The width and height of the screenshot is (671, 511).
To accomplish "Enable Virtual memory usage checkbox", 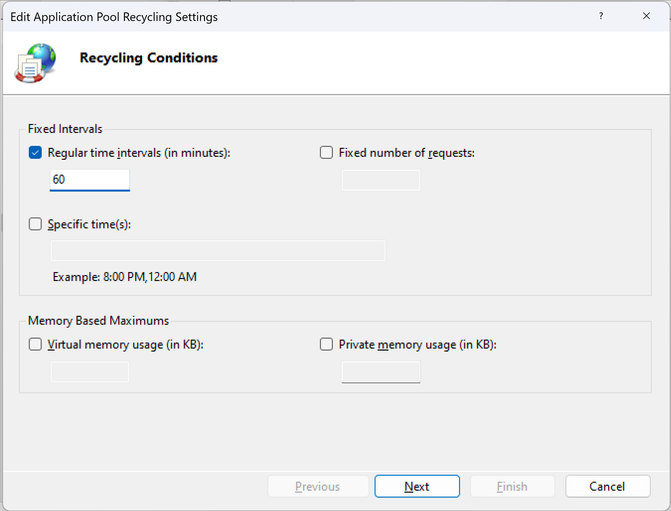I will tap(36, 345).
